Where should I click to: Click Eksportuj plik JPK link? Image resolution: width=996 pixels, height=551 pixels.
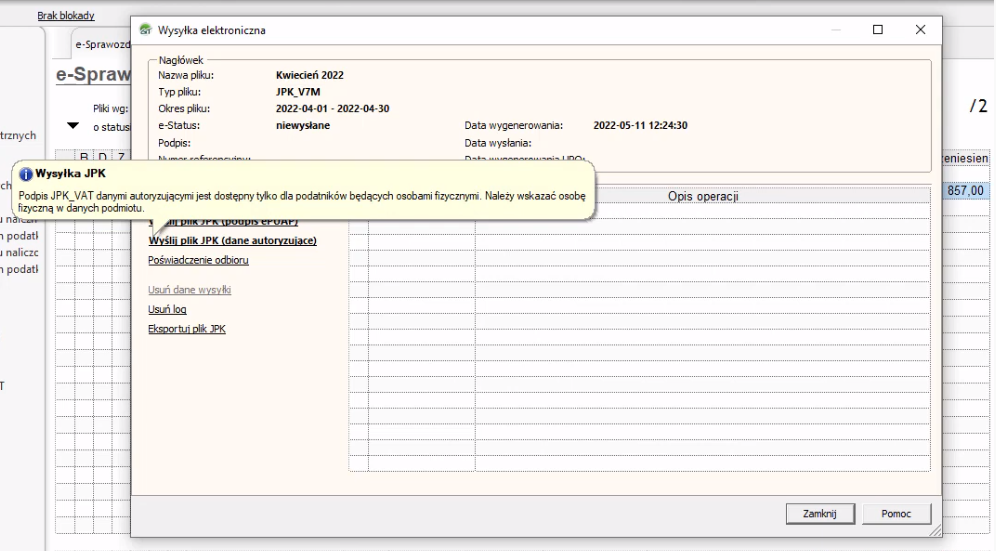187,329
